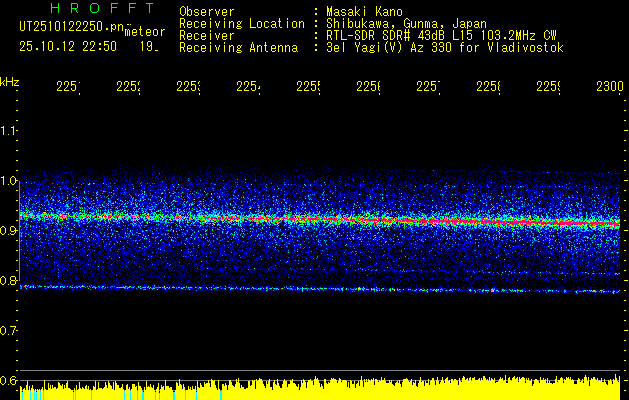Click the RTL-SDR SDR# 103.2MHz receiver text
Image resolution: width=629 pixels, height=400 pixels.
click(x=441, y=36)
